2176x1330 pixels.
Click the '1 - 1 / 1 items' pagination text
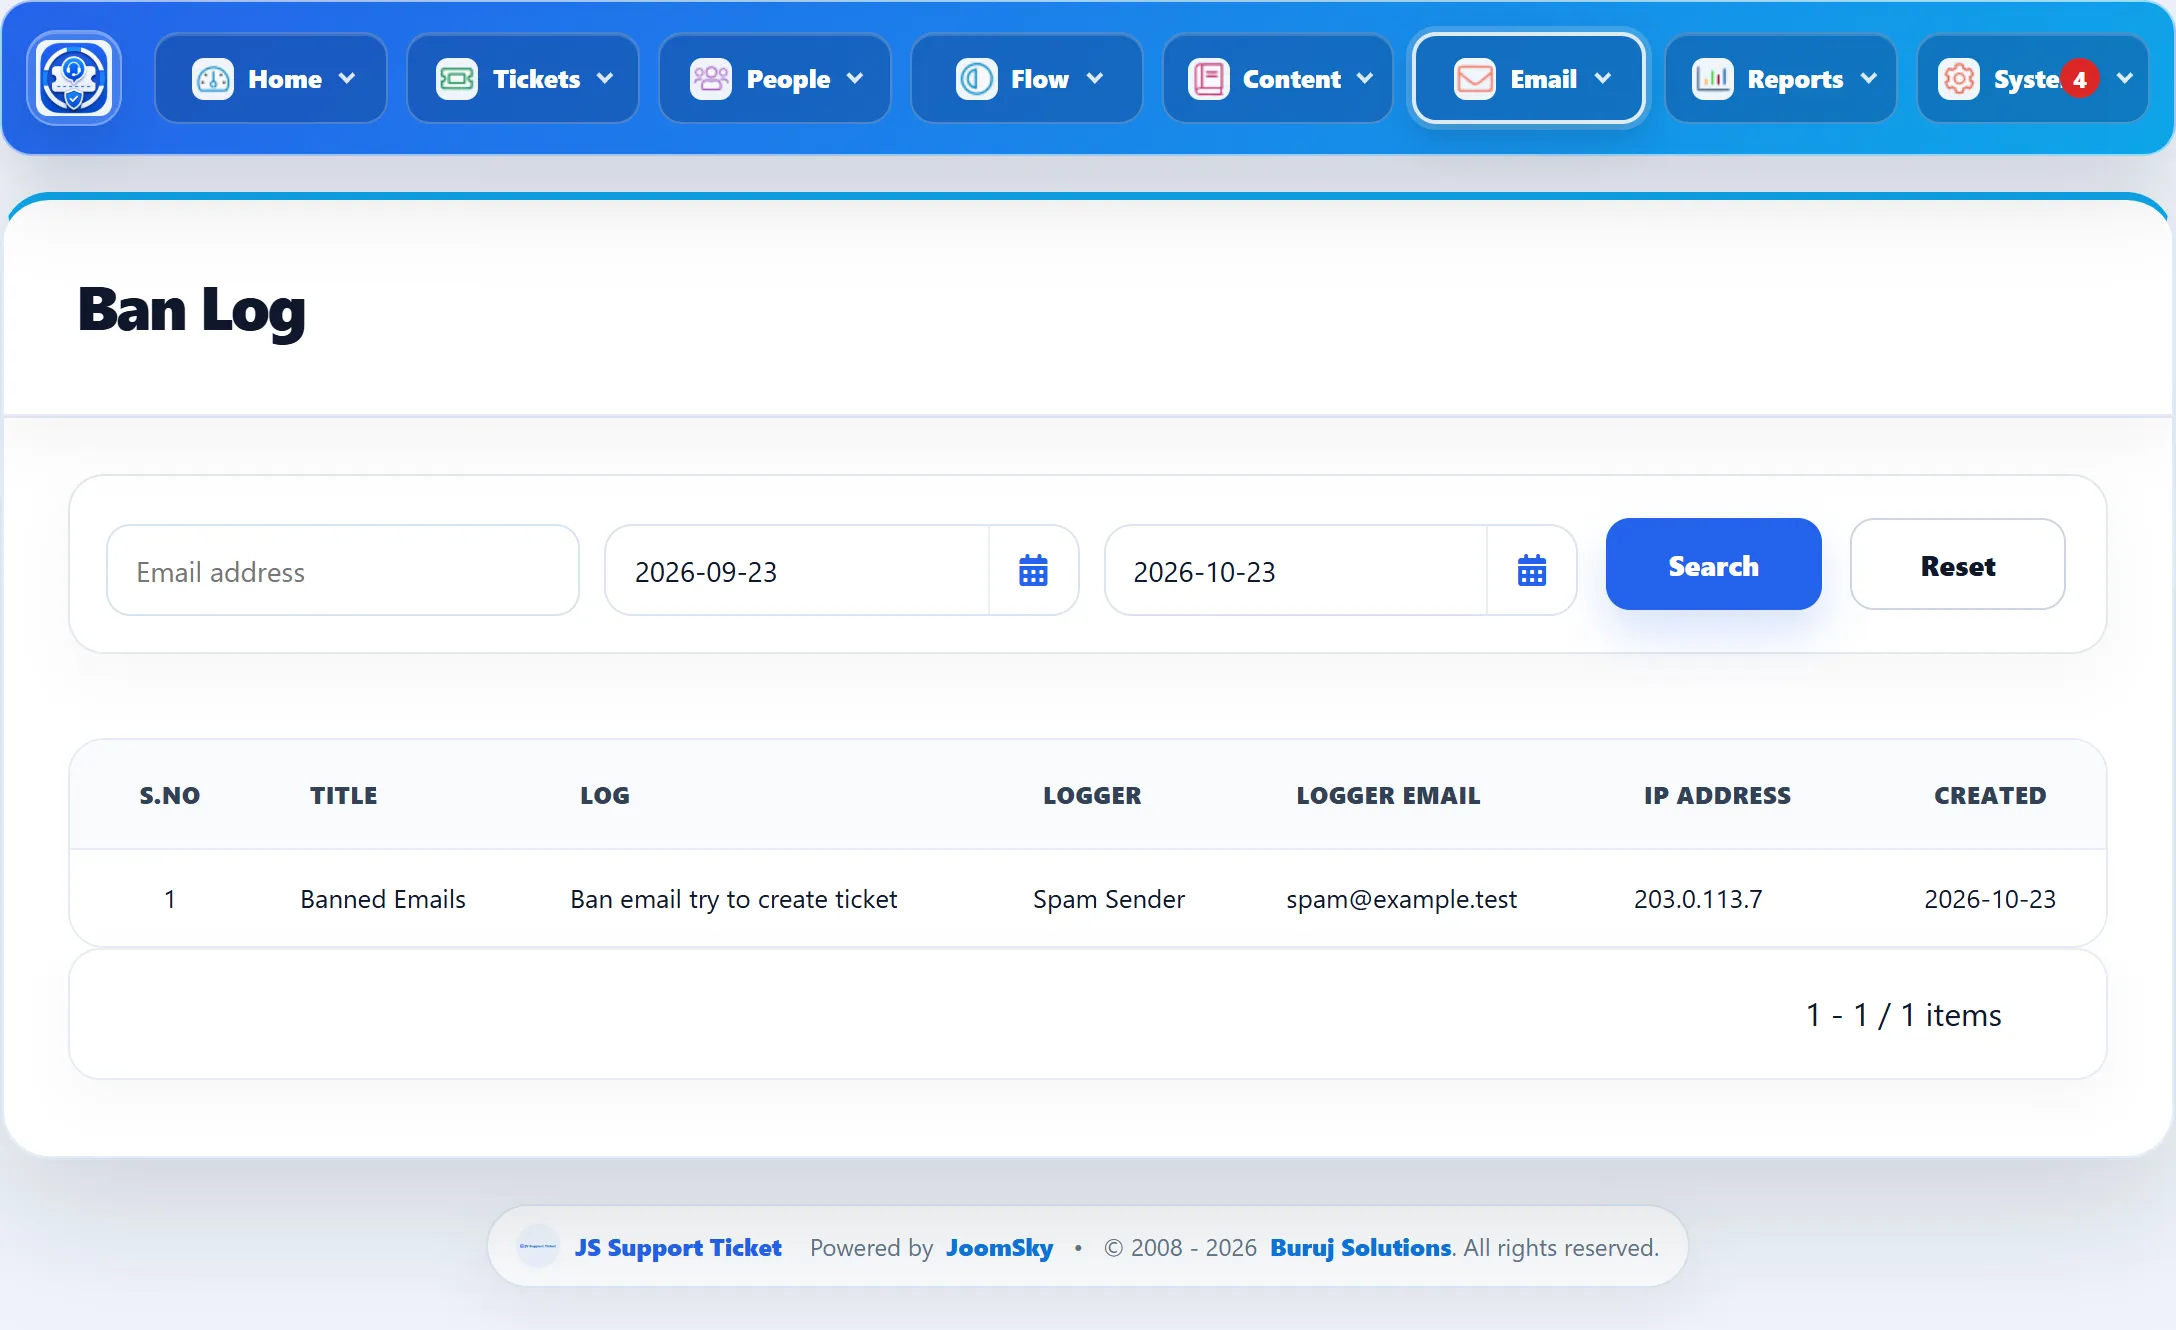1903,1015
